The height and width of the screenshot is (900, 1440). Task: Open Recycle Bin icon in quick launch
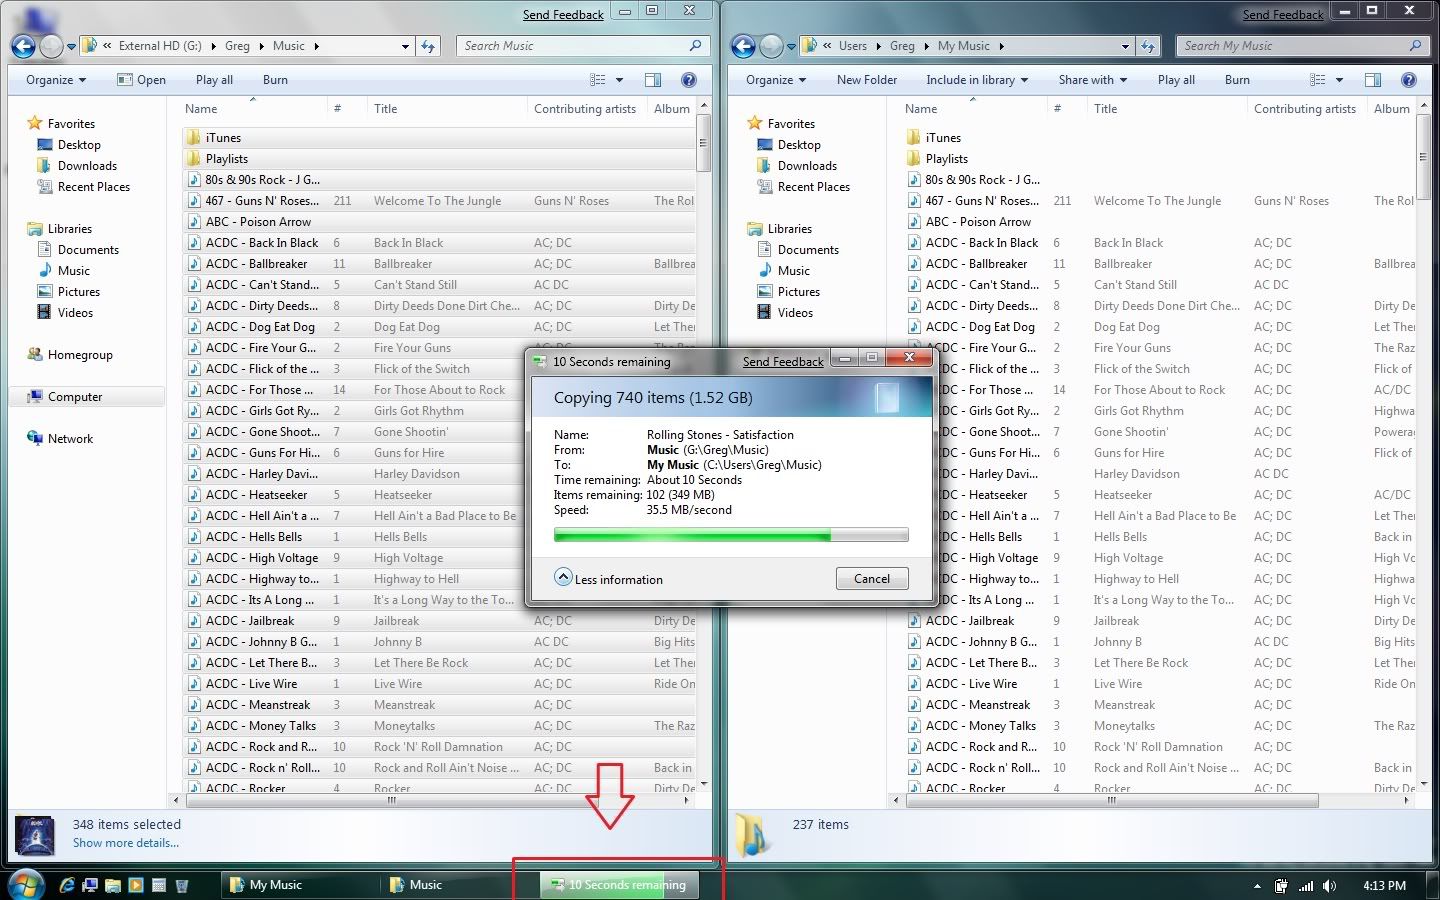click(182, 885)
